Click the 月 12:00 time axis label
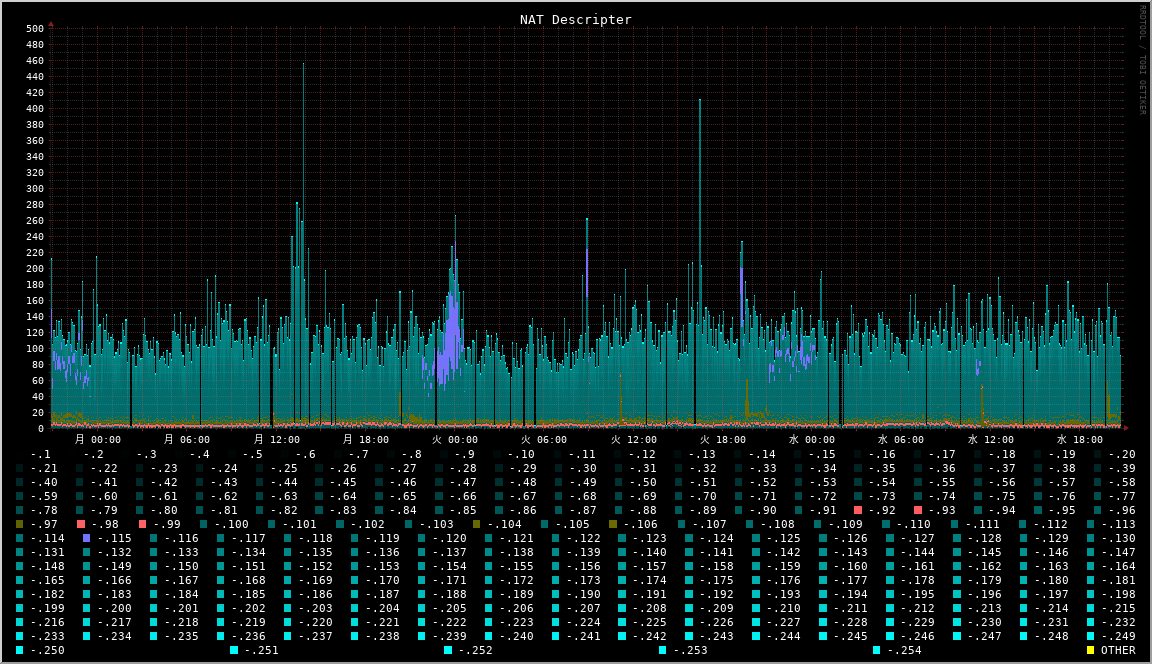This screenshot has width=1152, height=664. click(x=276, y=440)
